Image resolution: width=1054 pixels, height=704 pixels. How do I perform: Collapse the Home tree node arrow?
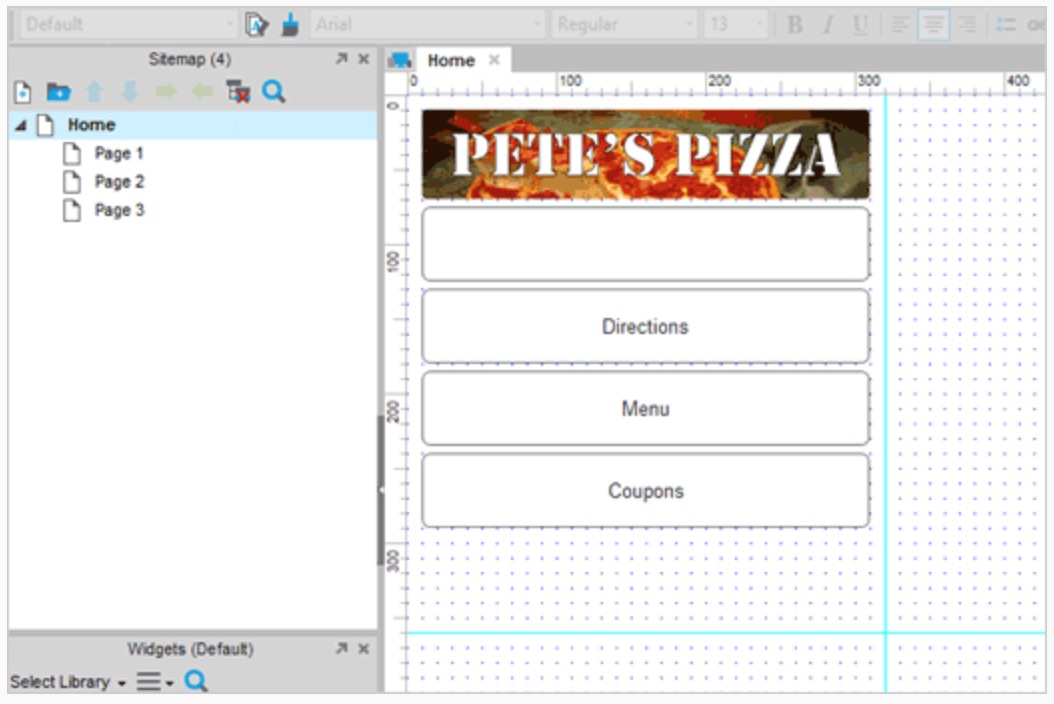[21, 125]
